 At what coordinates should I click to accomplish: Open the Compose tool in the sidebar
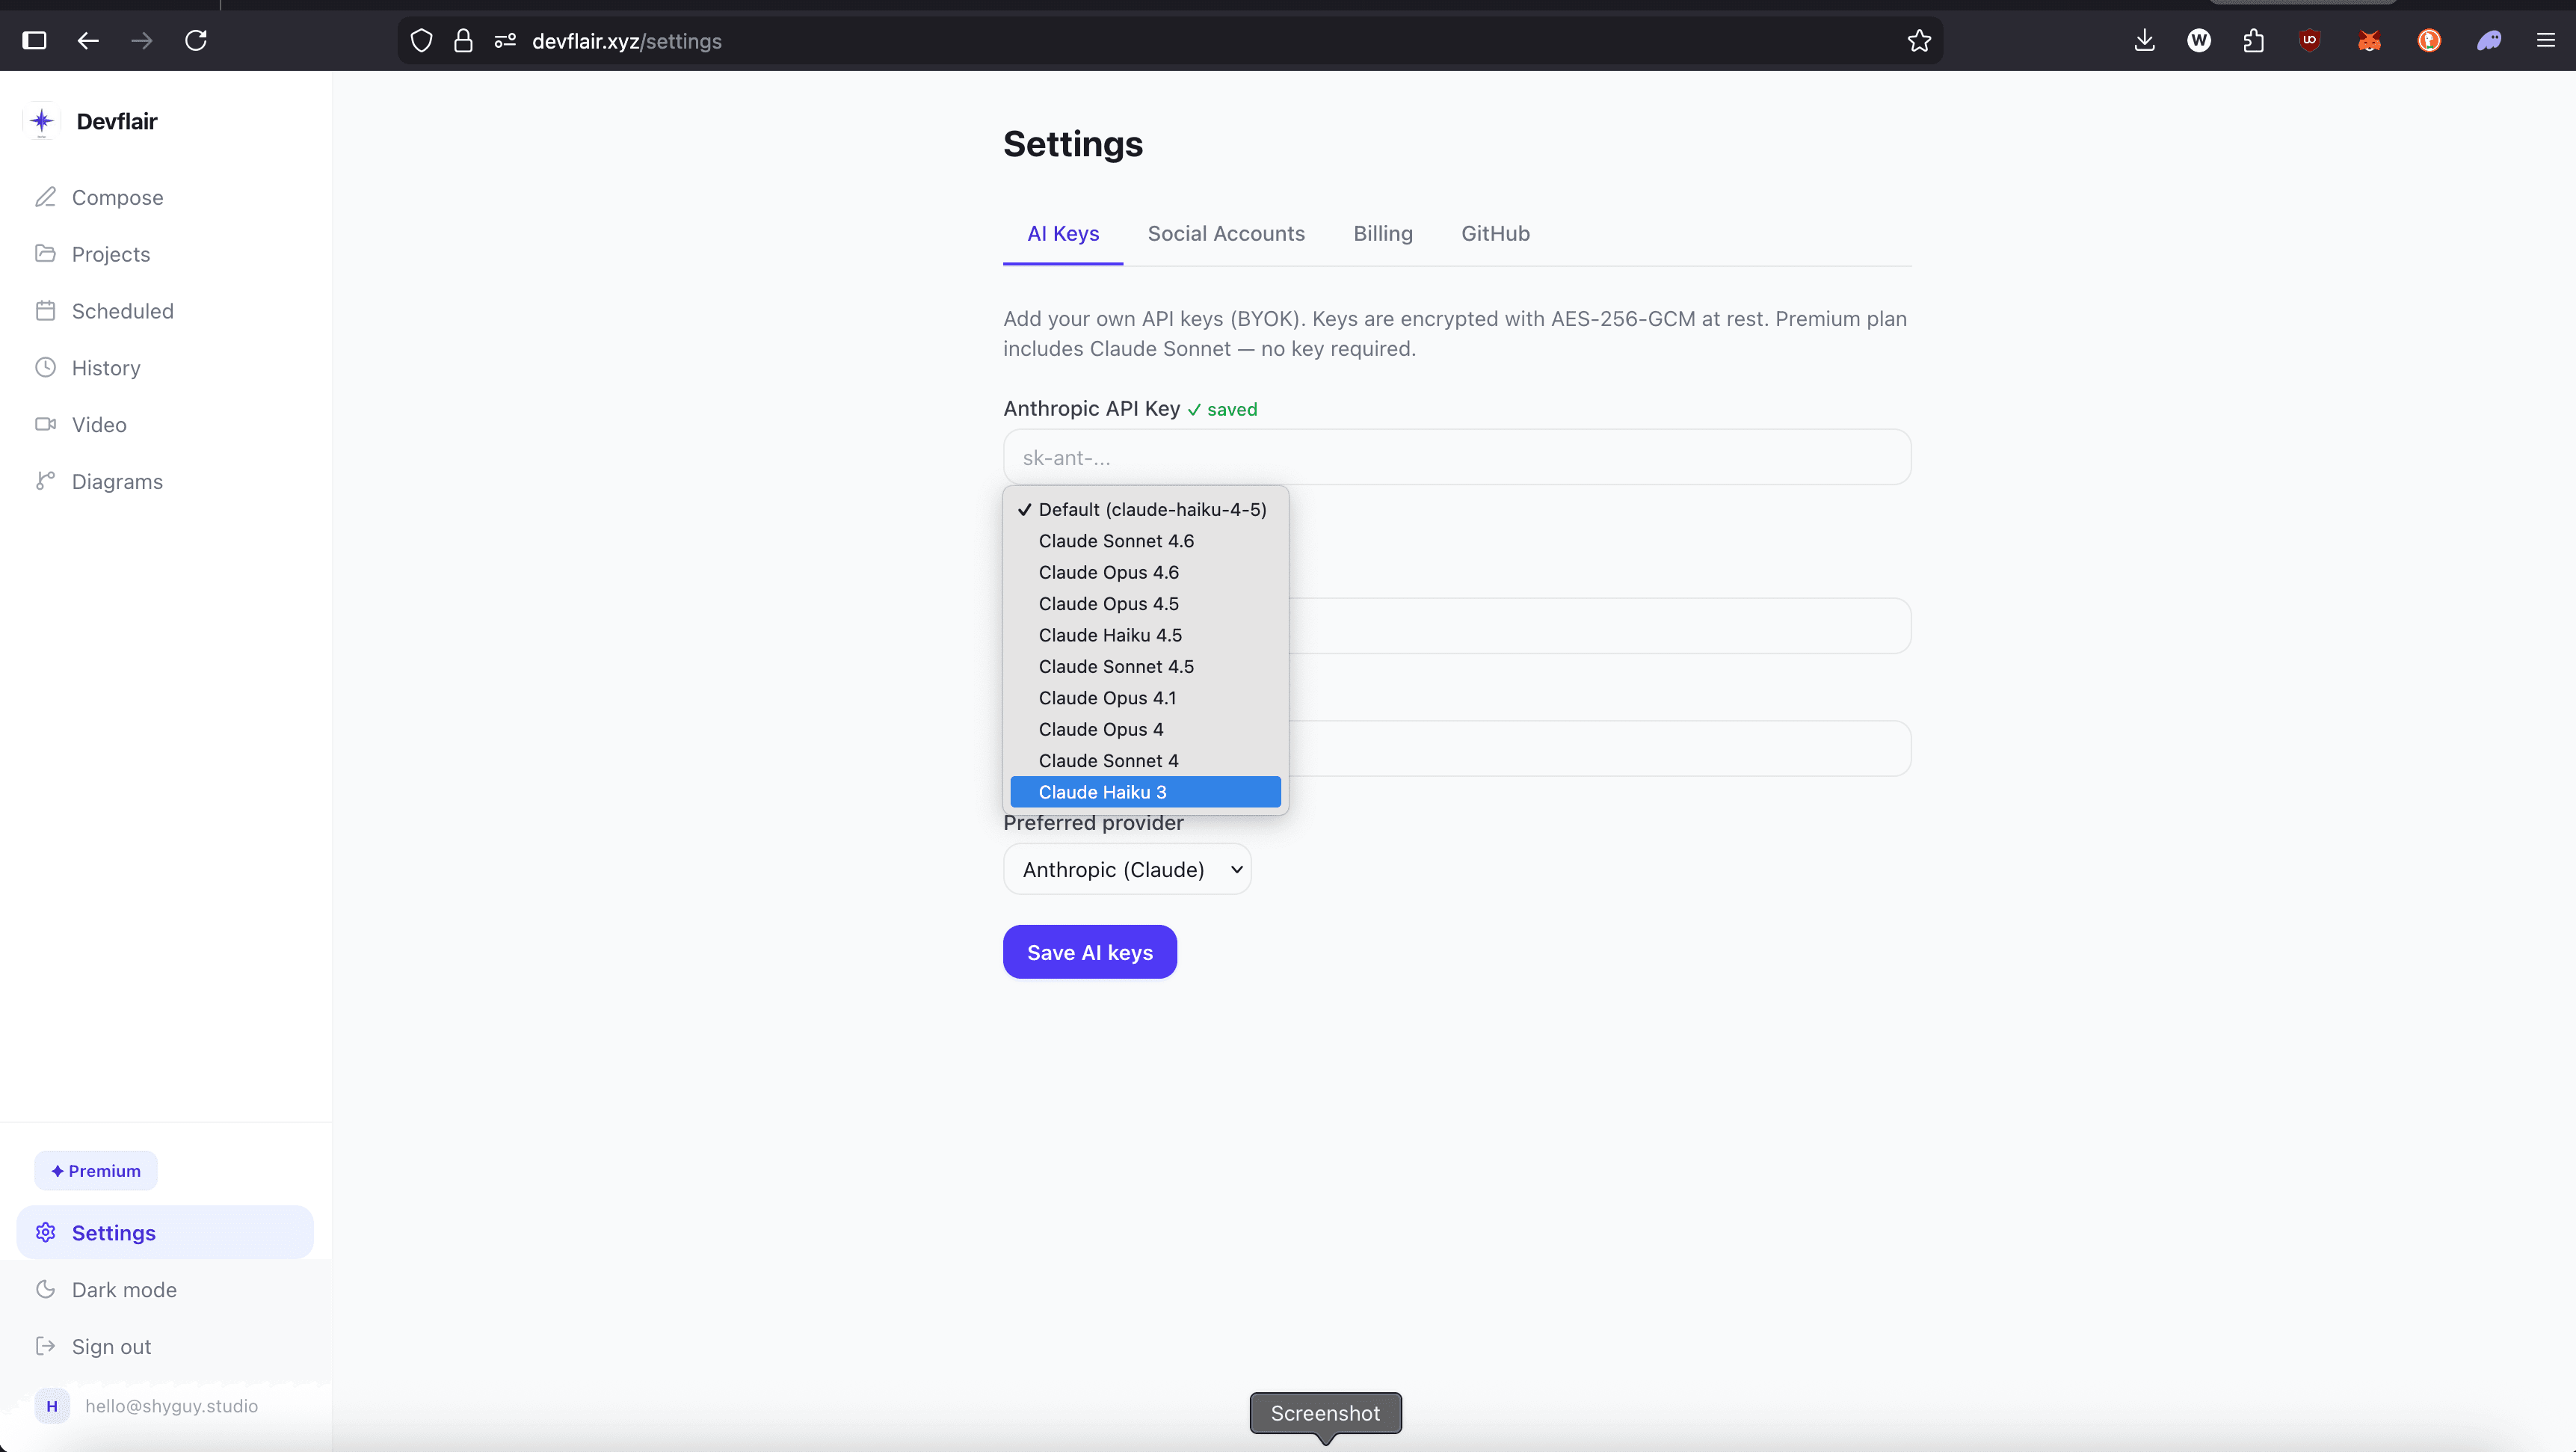click(117, 197)
